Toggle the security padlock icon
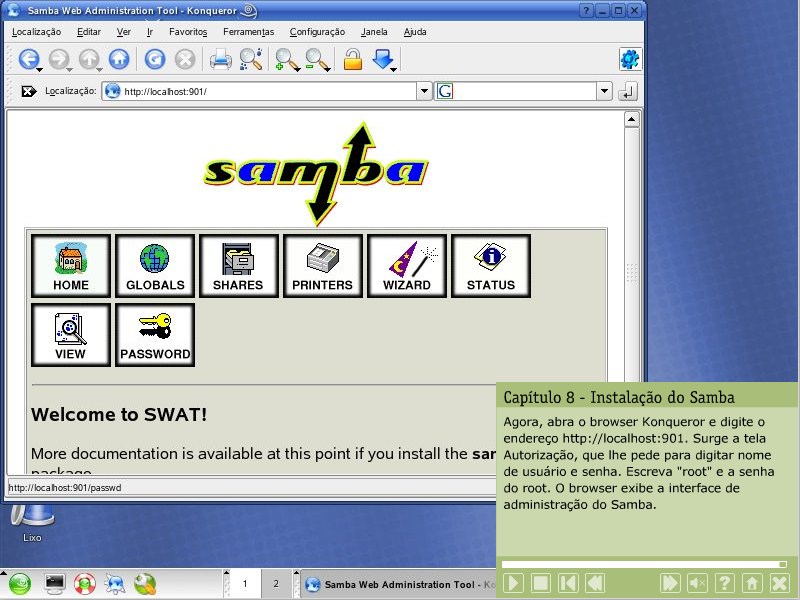Screen dimensions: 800x600 [352, 60]
